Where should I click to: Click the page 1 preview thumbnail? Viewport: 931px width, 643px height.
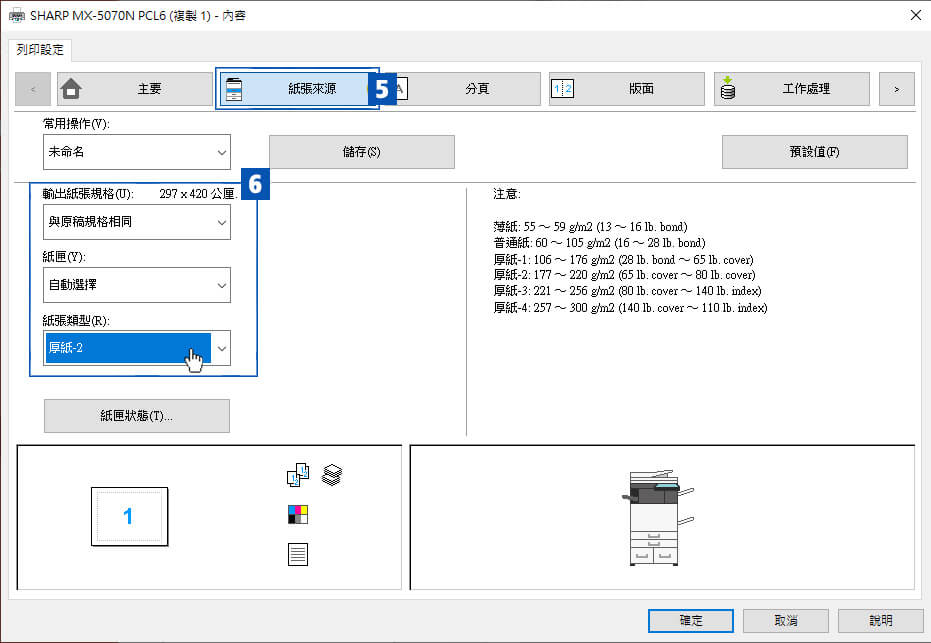click(129, 517)
